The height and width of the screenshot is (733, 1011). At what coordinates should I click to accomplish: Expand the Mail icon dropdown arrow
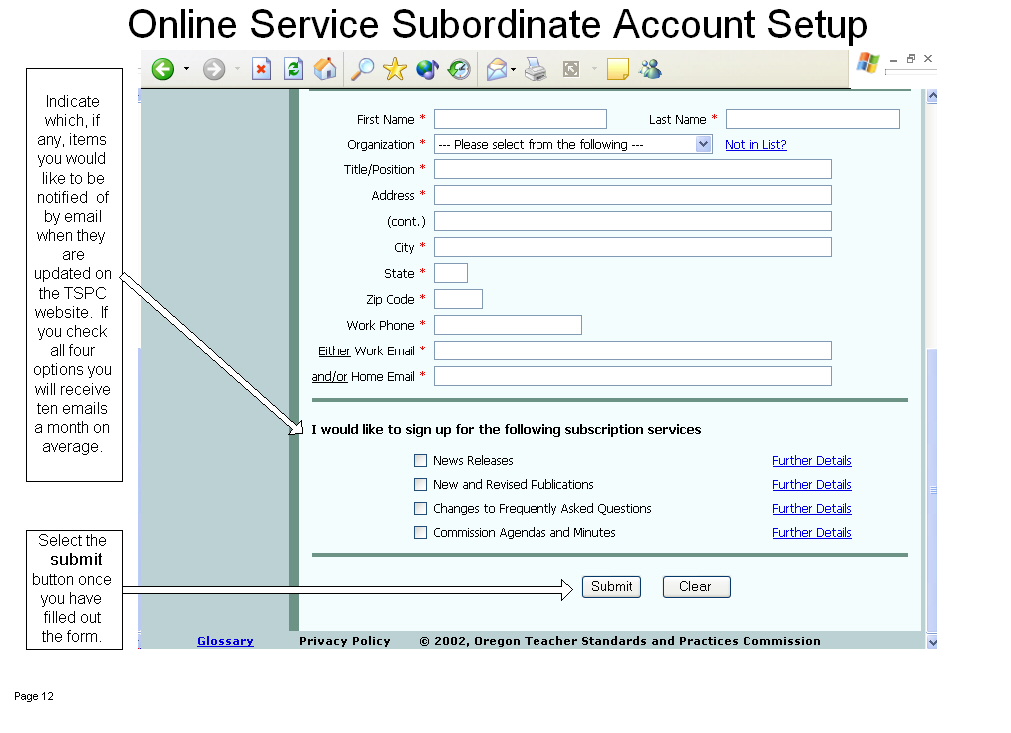pyautogui.click(x=514, y=69)
